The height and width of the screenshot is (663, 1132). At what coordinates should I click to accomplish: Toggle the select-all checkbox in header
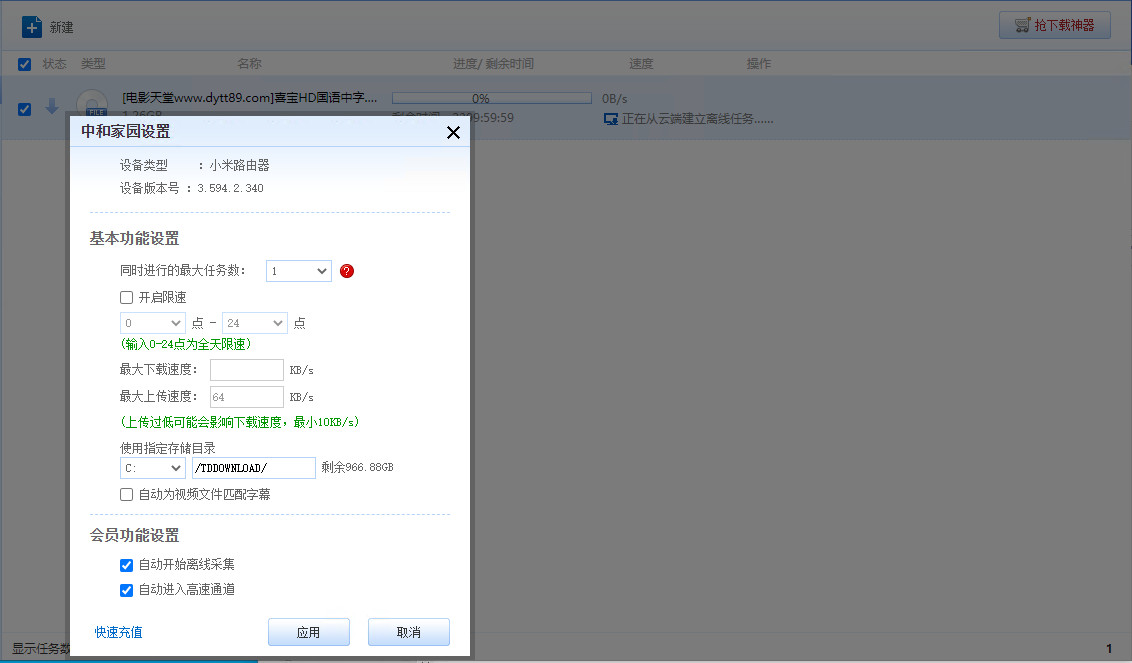click(25, 64)
